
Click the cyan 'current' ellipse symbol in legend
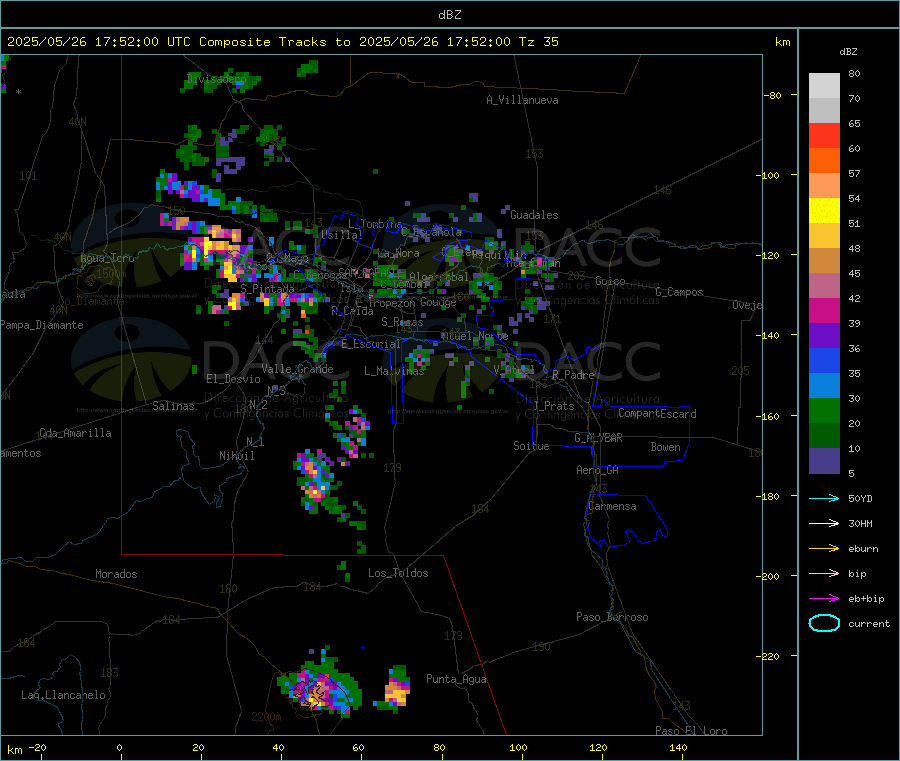coord(824,623)
